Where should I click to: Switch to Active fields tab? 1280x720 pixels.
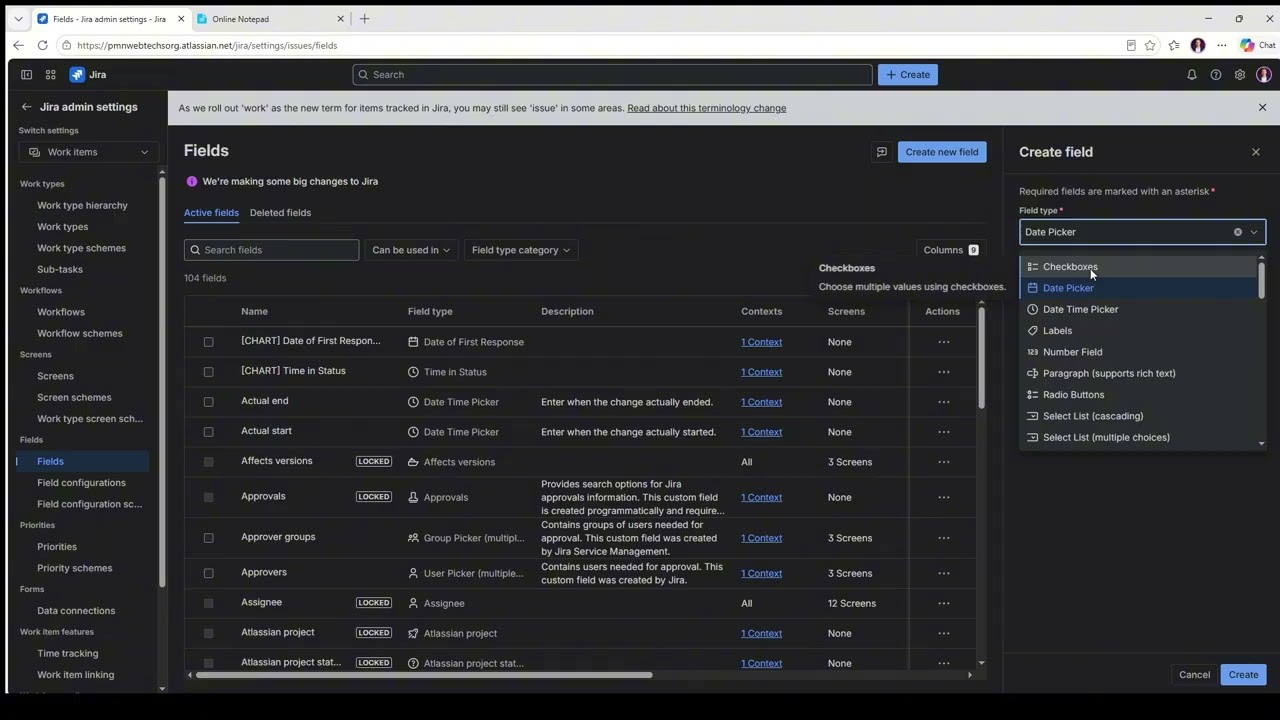tap(211, 213)
